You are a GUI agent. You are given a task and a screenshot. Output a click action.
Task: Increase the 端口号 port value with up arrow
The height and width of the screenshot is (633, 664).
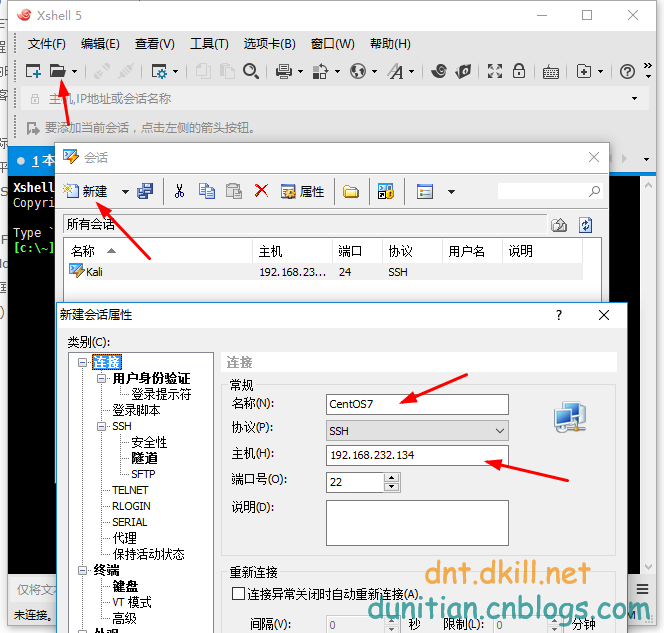(392, 478)
